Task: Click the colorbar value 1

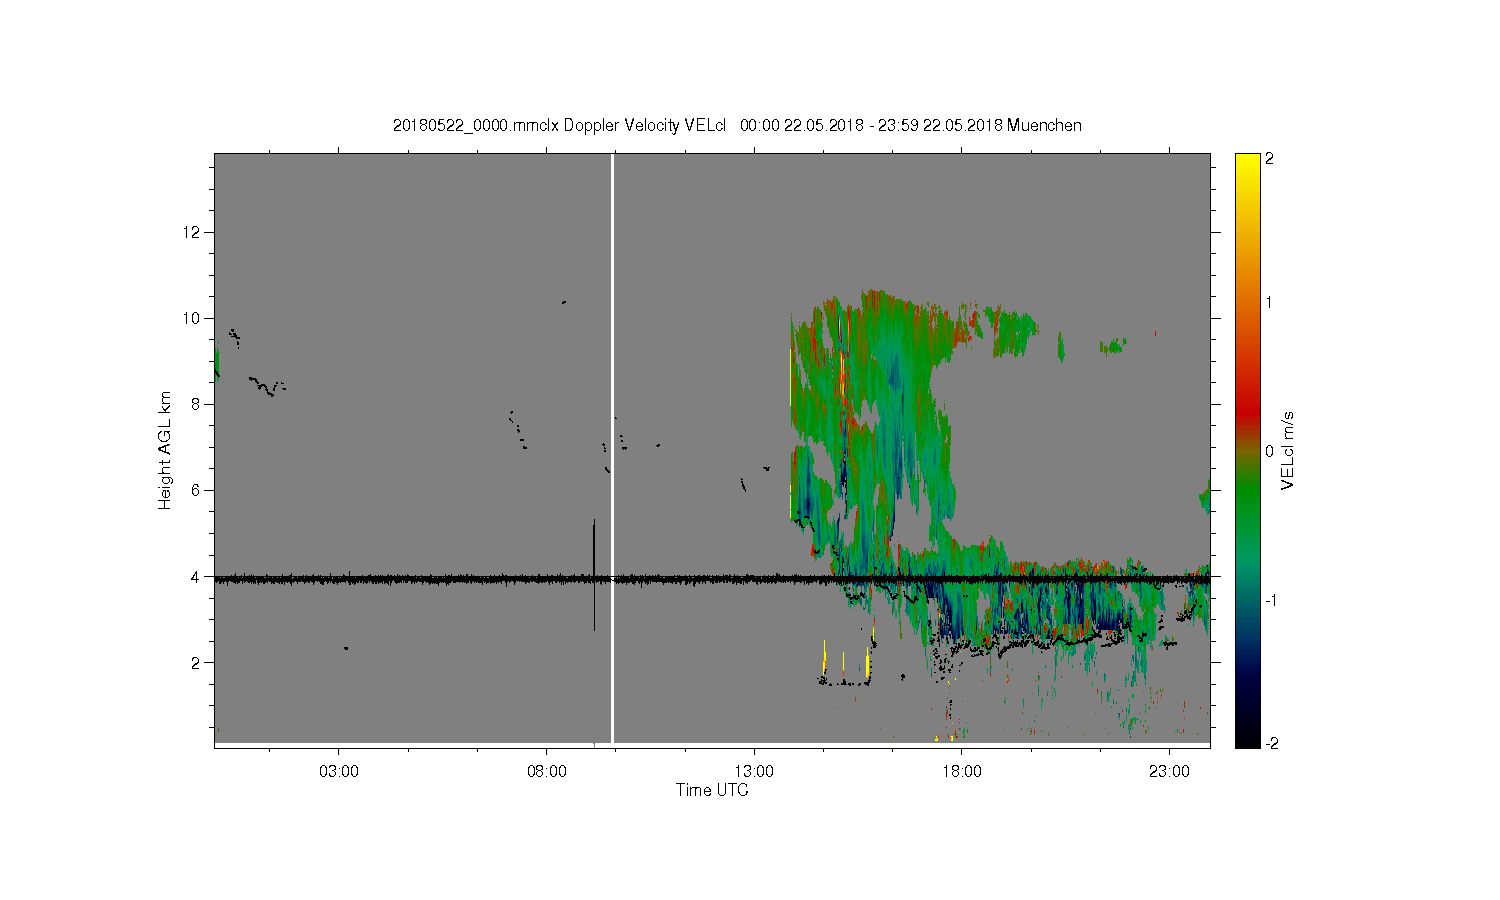Action: tap(1270, 302)
